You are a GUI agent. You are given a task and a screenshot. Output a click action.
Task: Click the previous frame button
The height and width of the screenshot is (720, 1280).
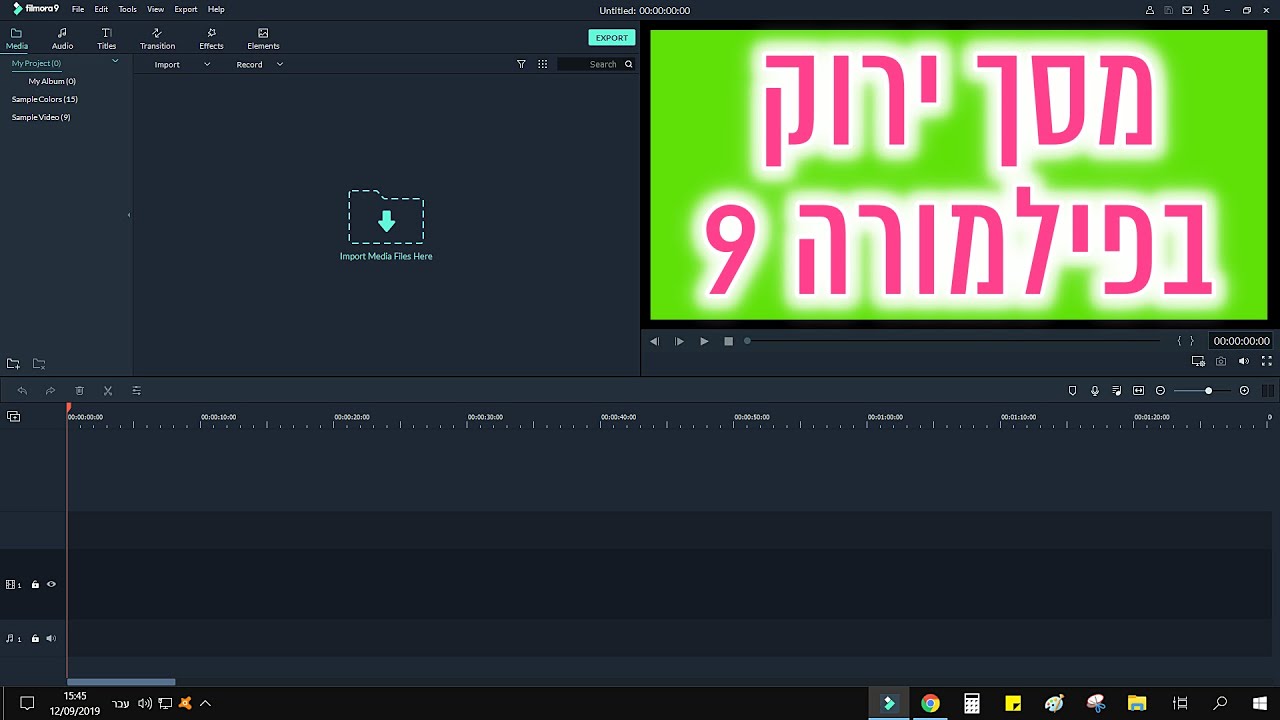(x=654, y=341)
